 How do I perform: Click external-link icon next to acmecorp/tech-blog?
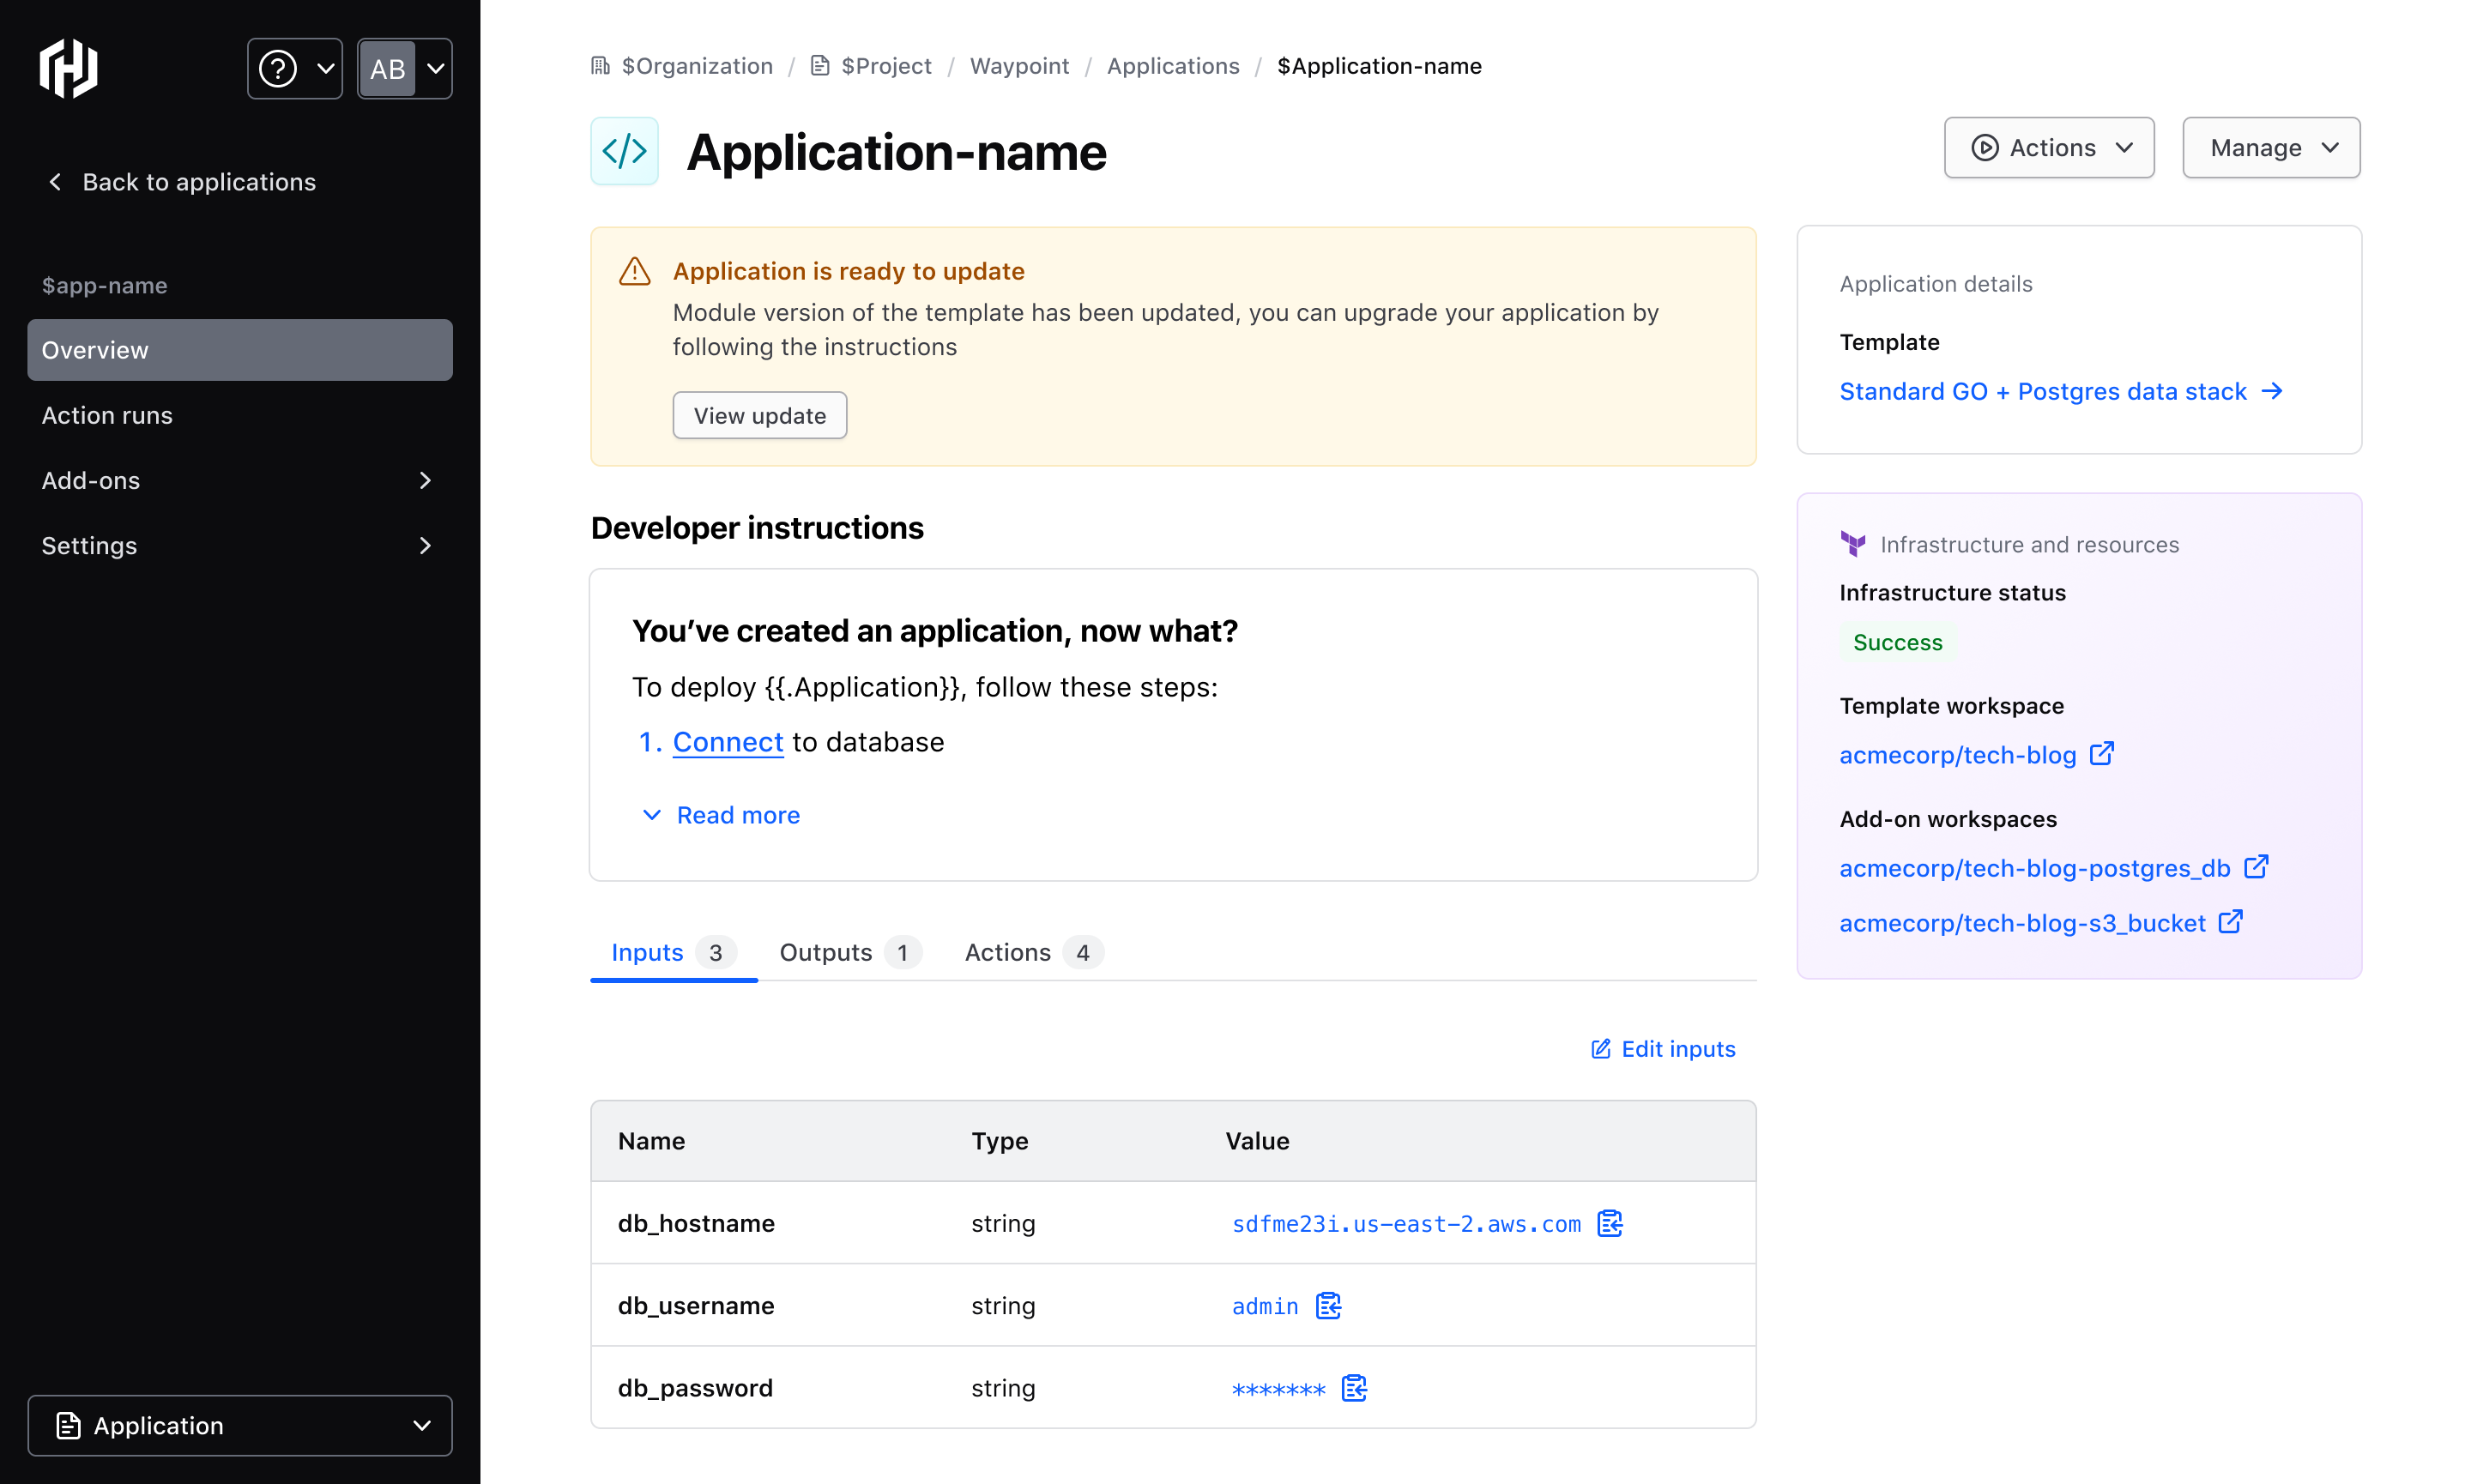pyautogui.click(x=2102, y=753)
